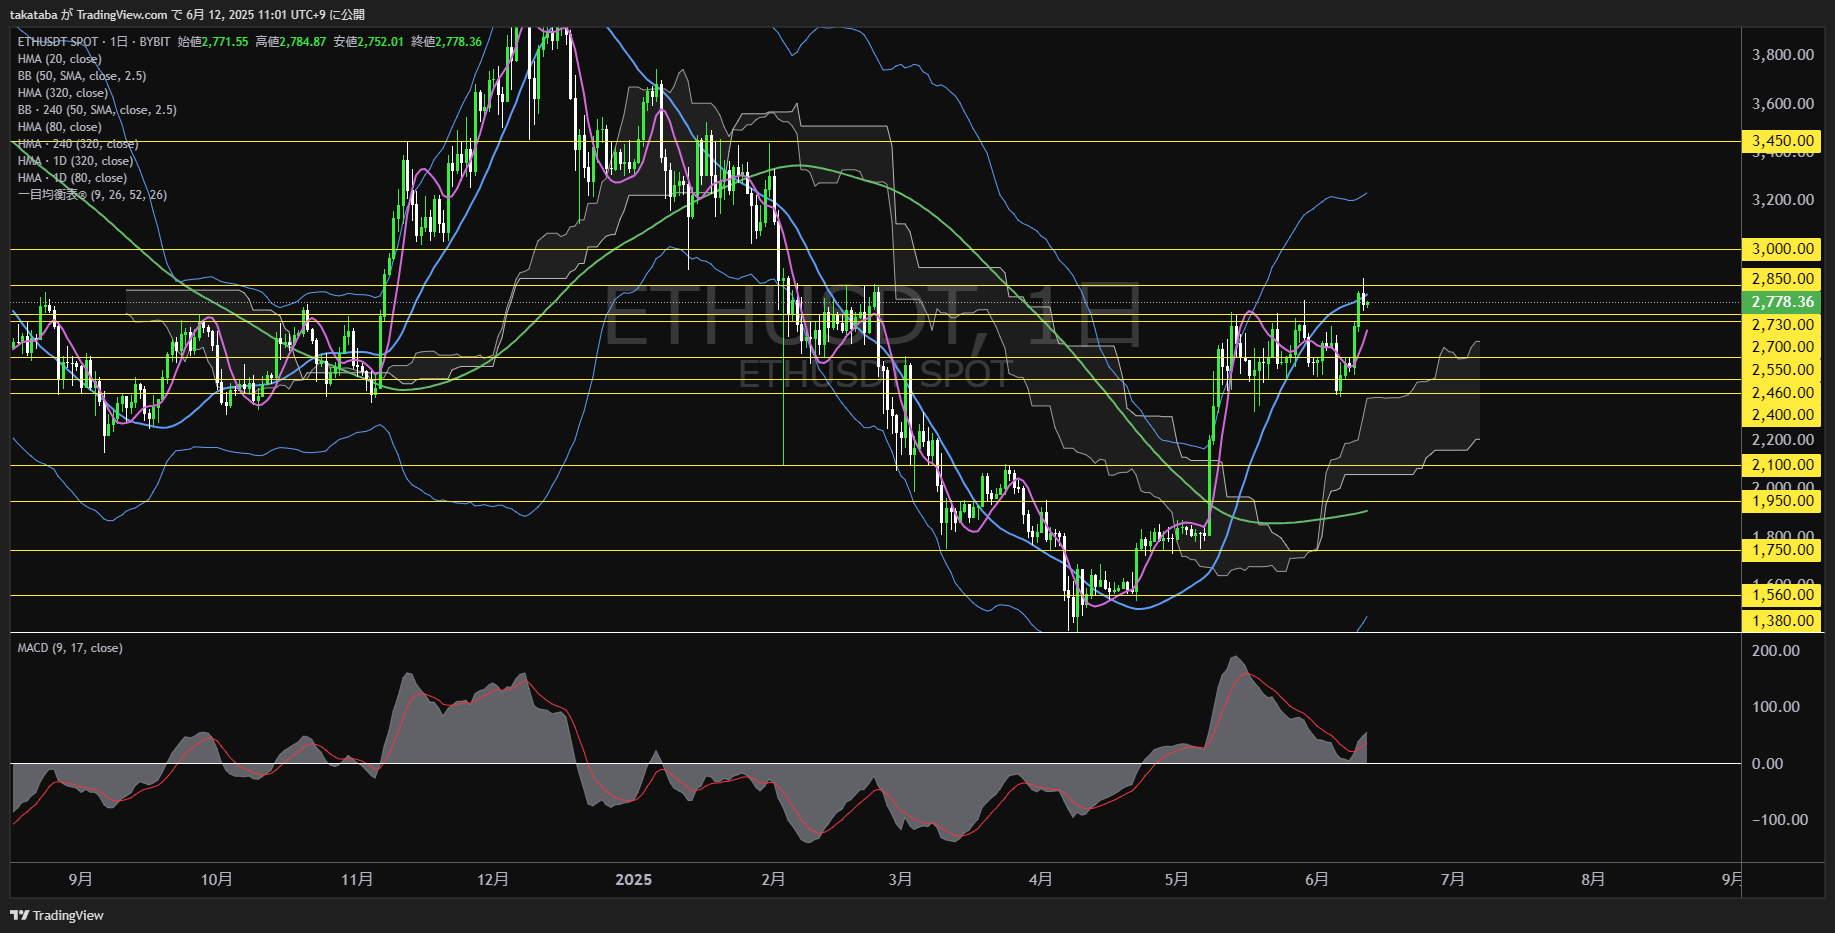The height and width of the screenshot is (933, 1835).
Task: Click the 8月 label on time axis
Action: (x=1593, y=880)
